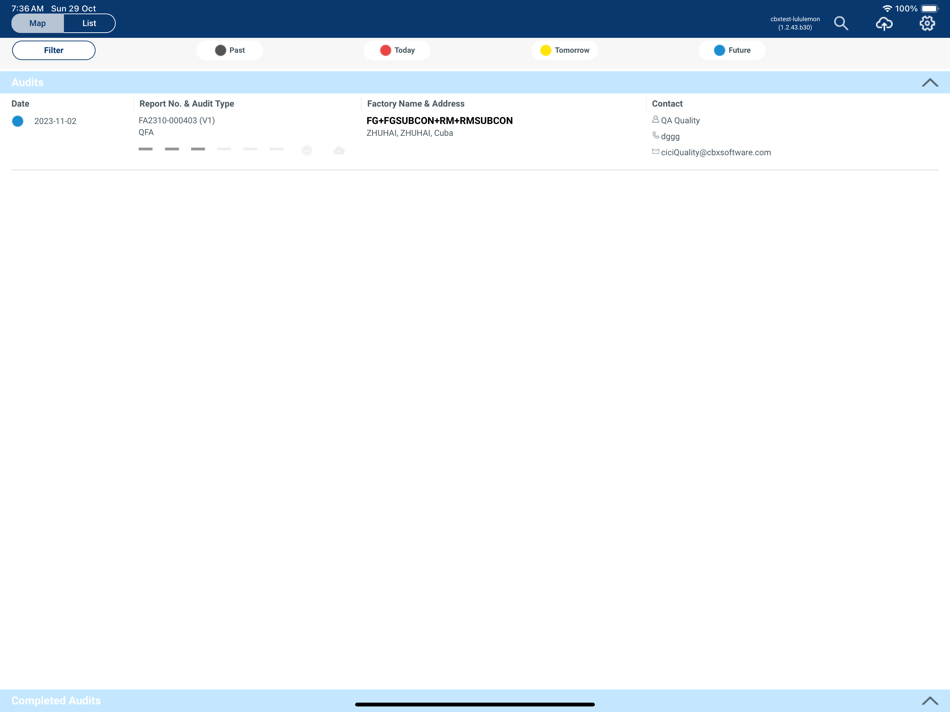The width and height of the screenshot is (950, 712).
Task: Tap the phone icon next to dggg
Action: coord(654,136)
